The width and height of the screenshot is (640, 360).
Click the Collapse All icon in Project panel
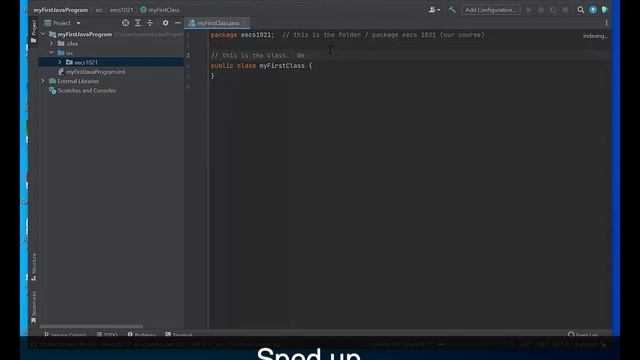(x=150, y=23)
